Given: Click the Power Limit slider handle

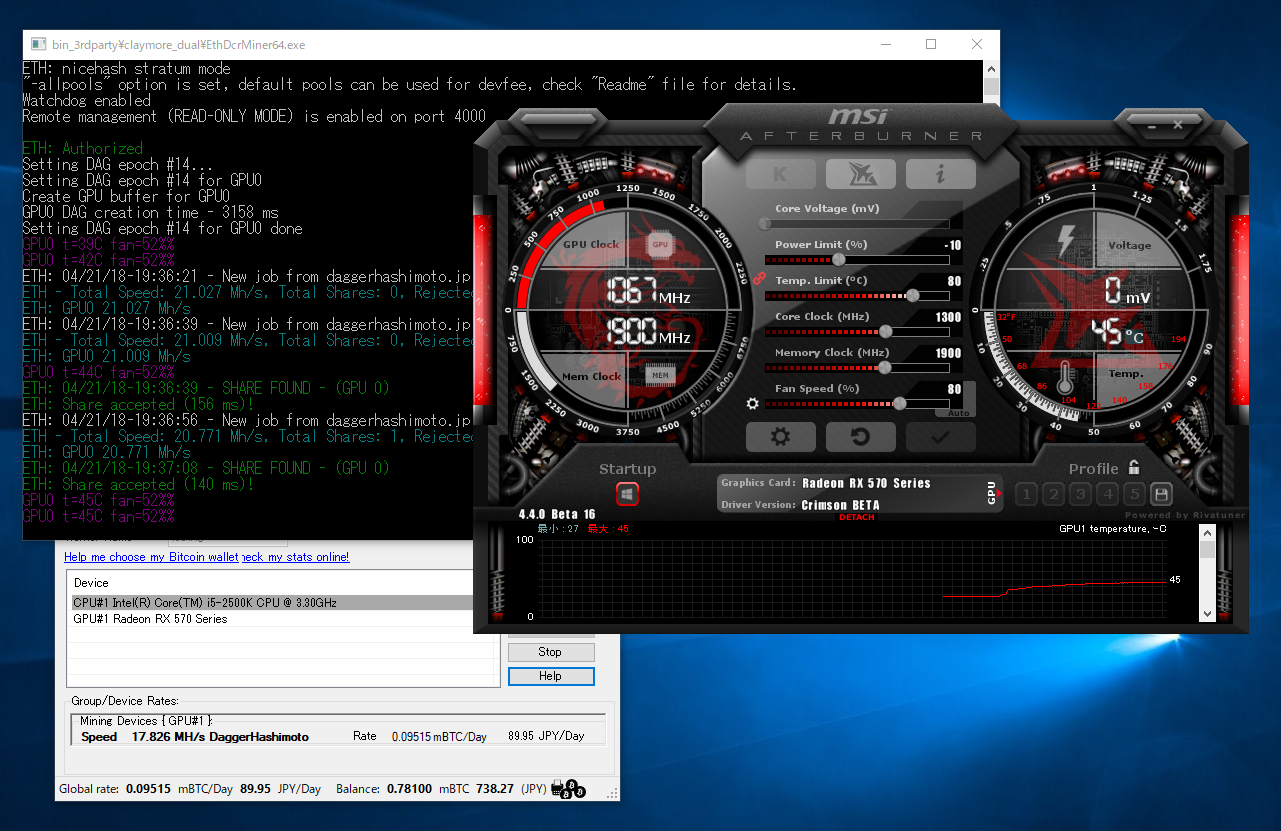Looking at the screenshot, I should tap(839, 260).
